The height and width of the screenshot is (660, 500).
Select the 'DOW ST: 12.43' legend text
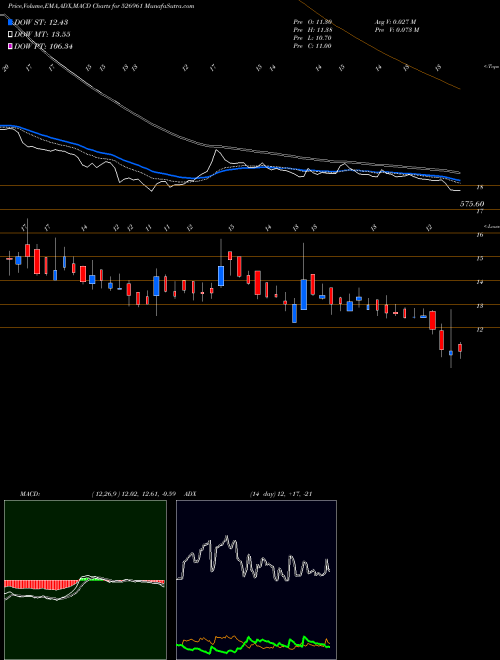41,22
